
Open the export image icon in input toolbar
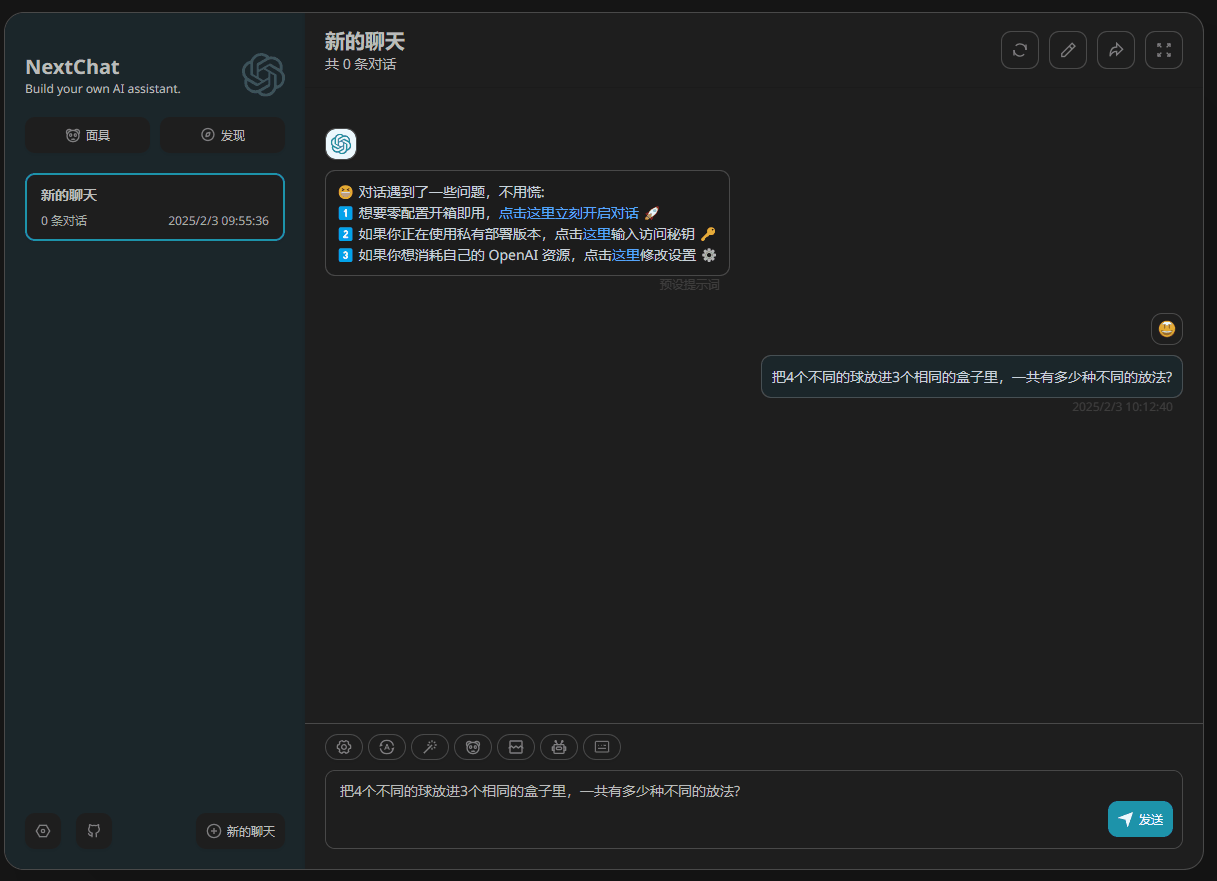pyautogui.click(x=515, y=746)
